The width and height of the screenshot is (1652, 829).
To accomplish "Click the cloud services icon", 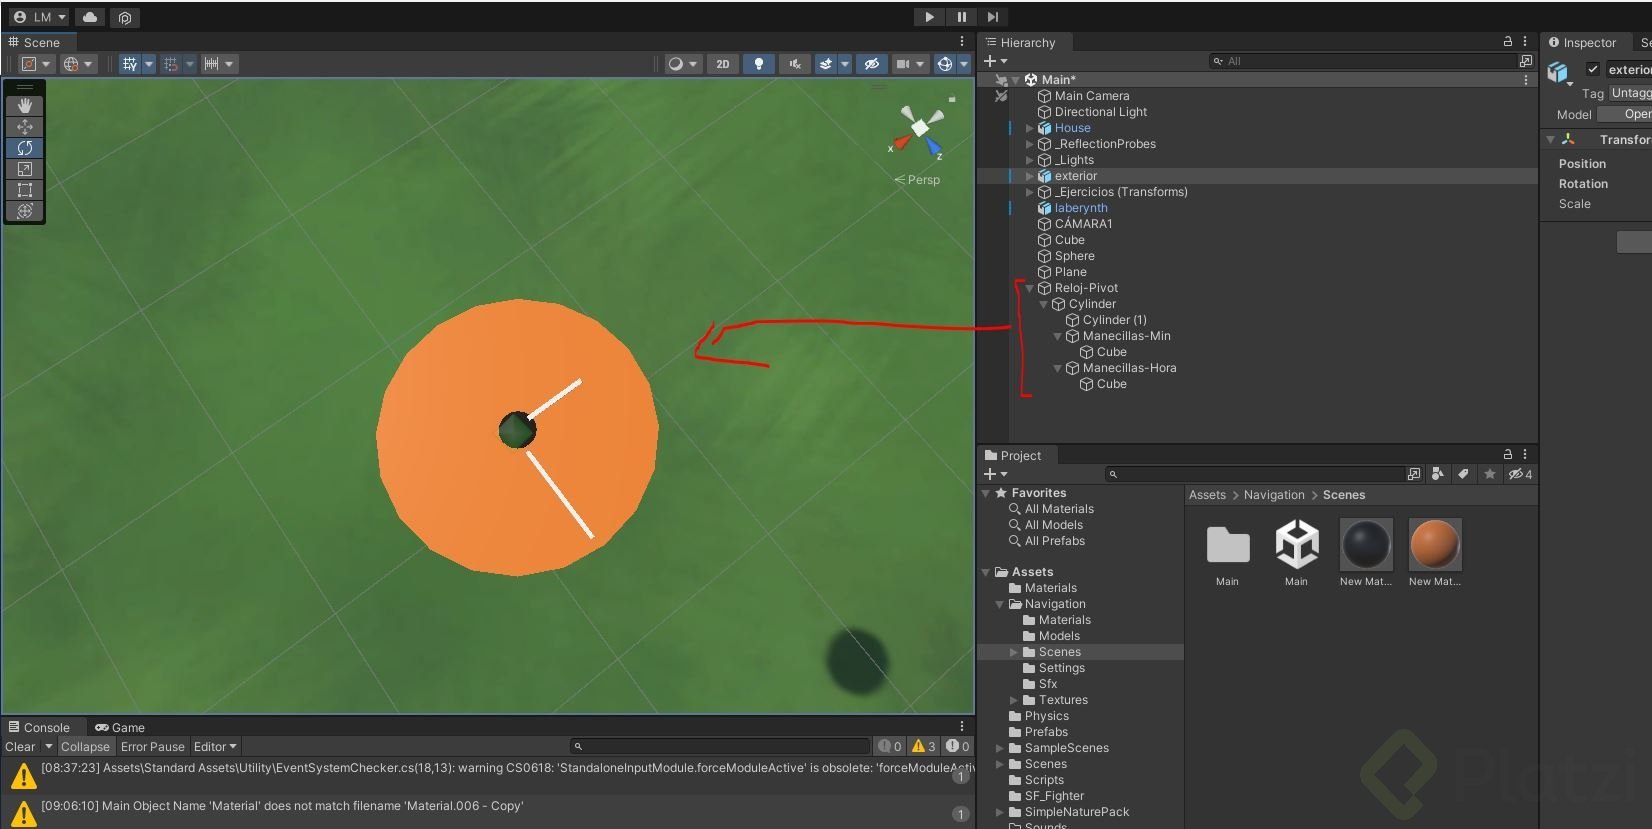I will [90, 17].
